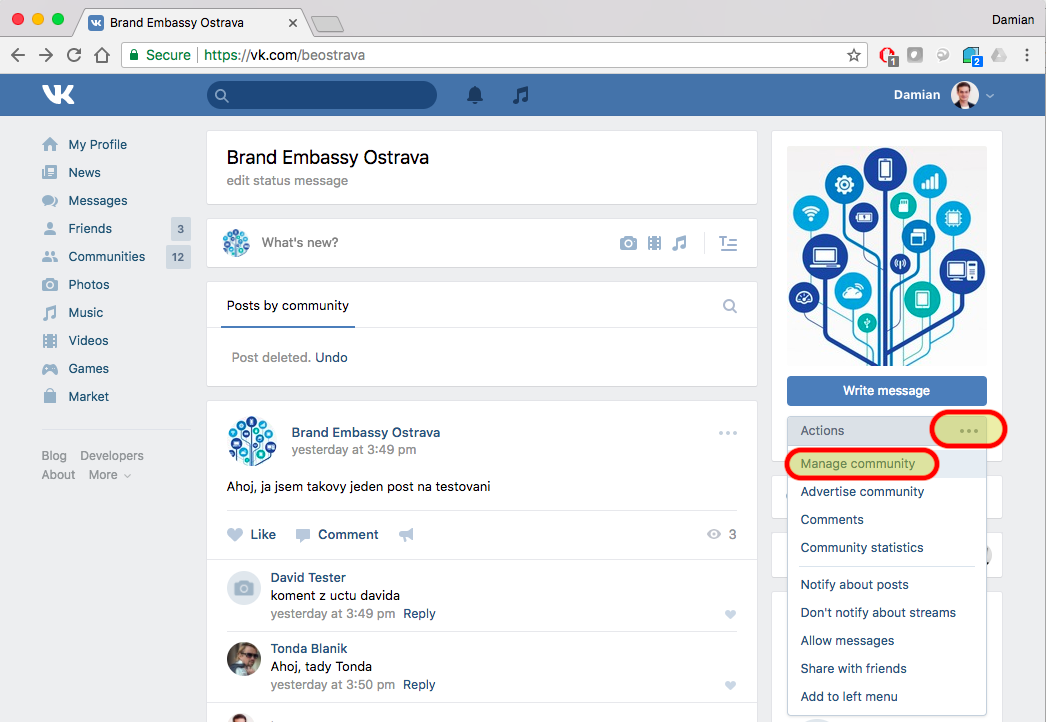This screenshot has width=1046, height=722.
Task: Open notifications bell in VK header
Action: tap(475, 95)
